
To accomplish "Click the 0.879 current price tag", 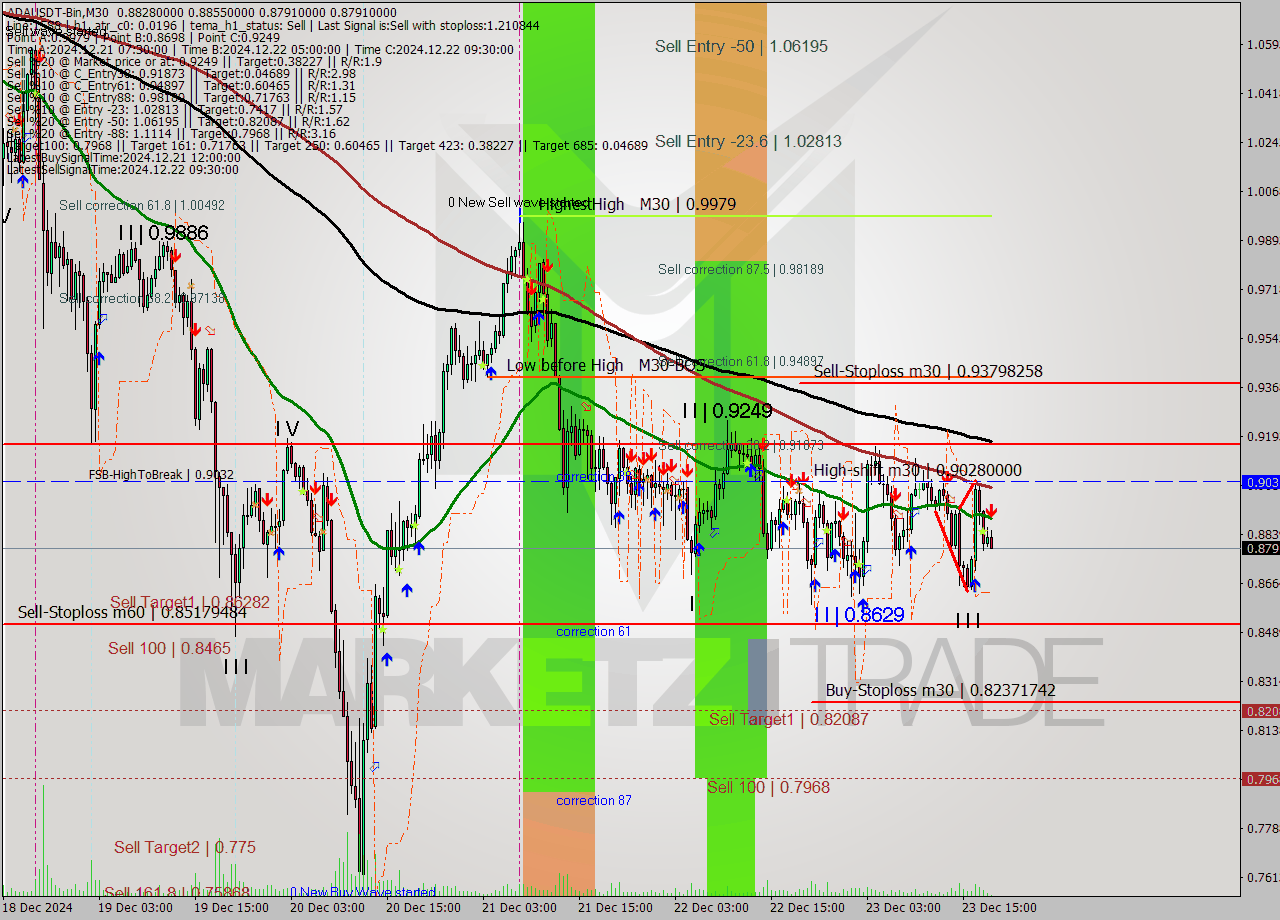I will pyautogui.click(x=1260, y=548).
